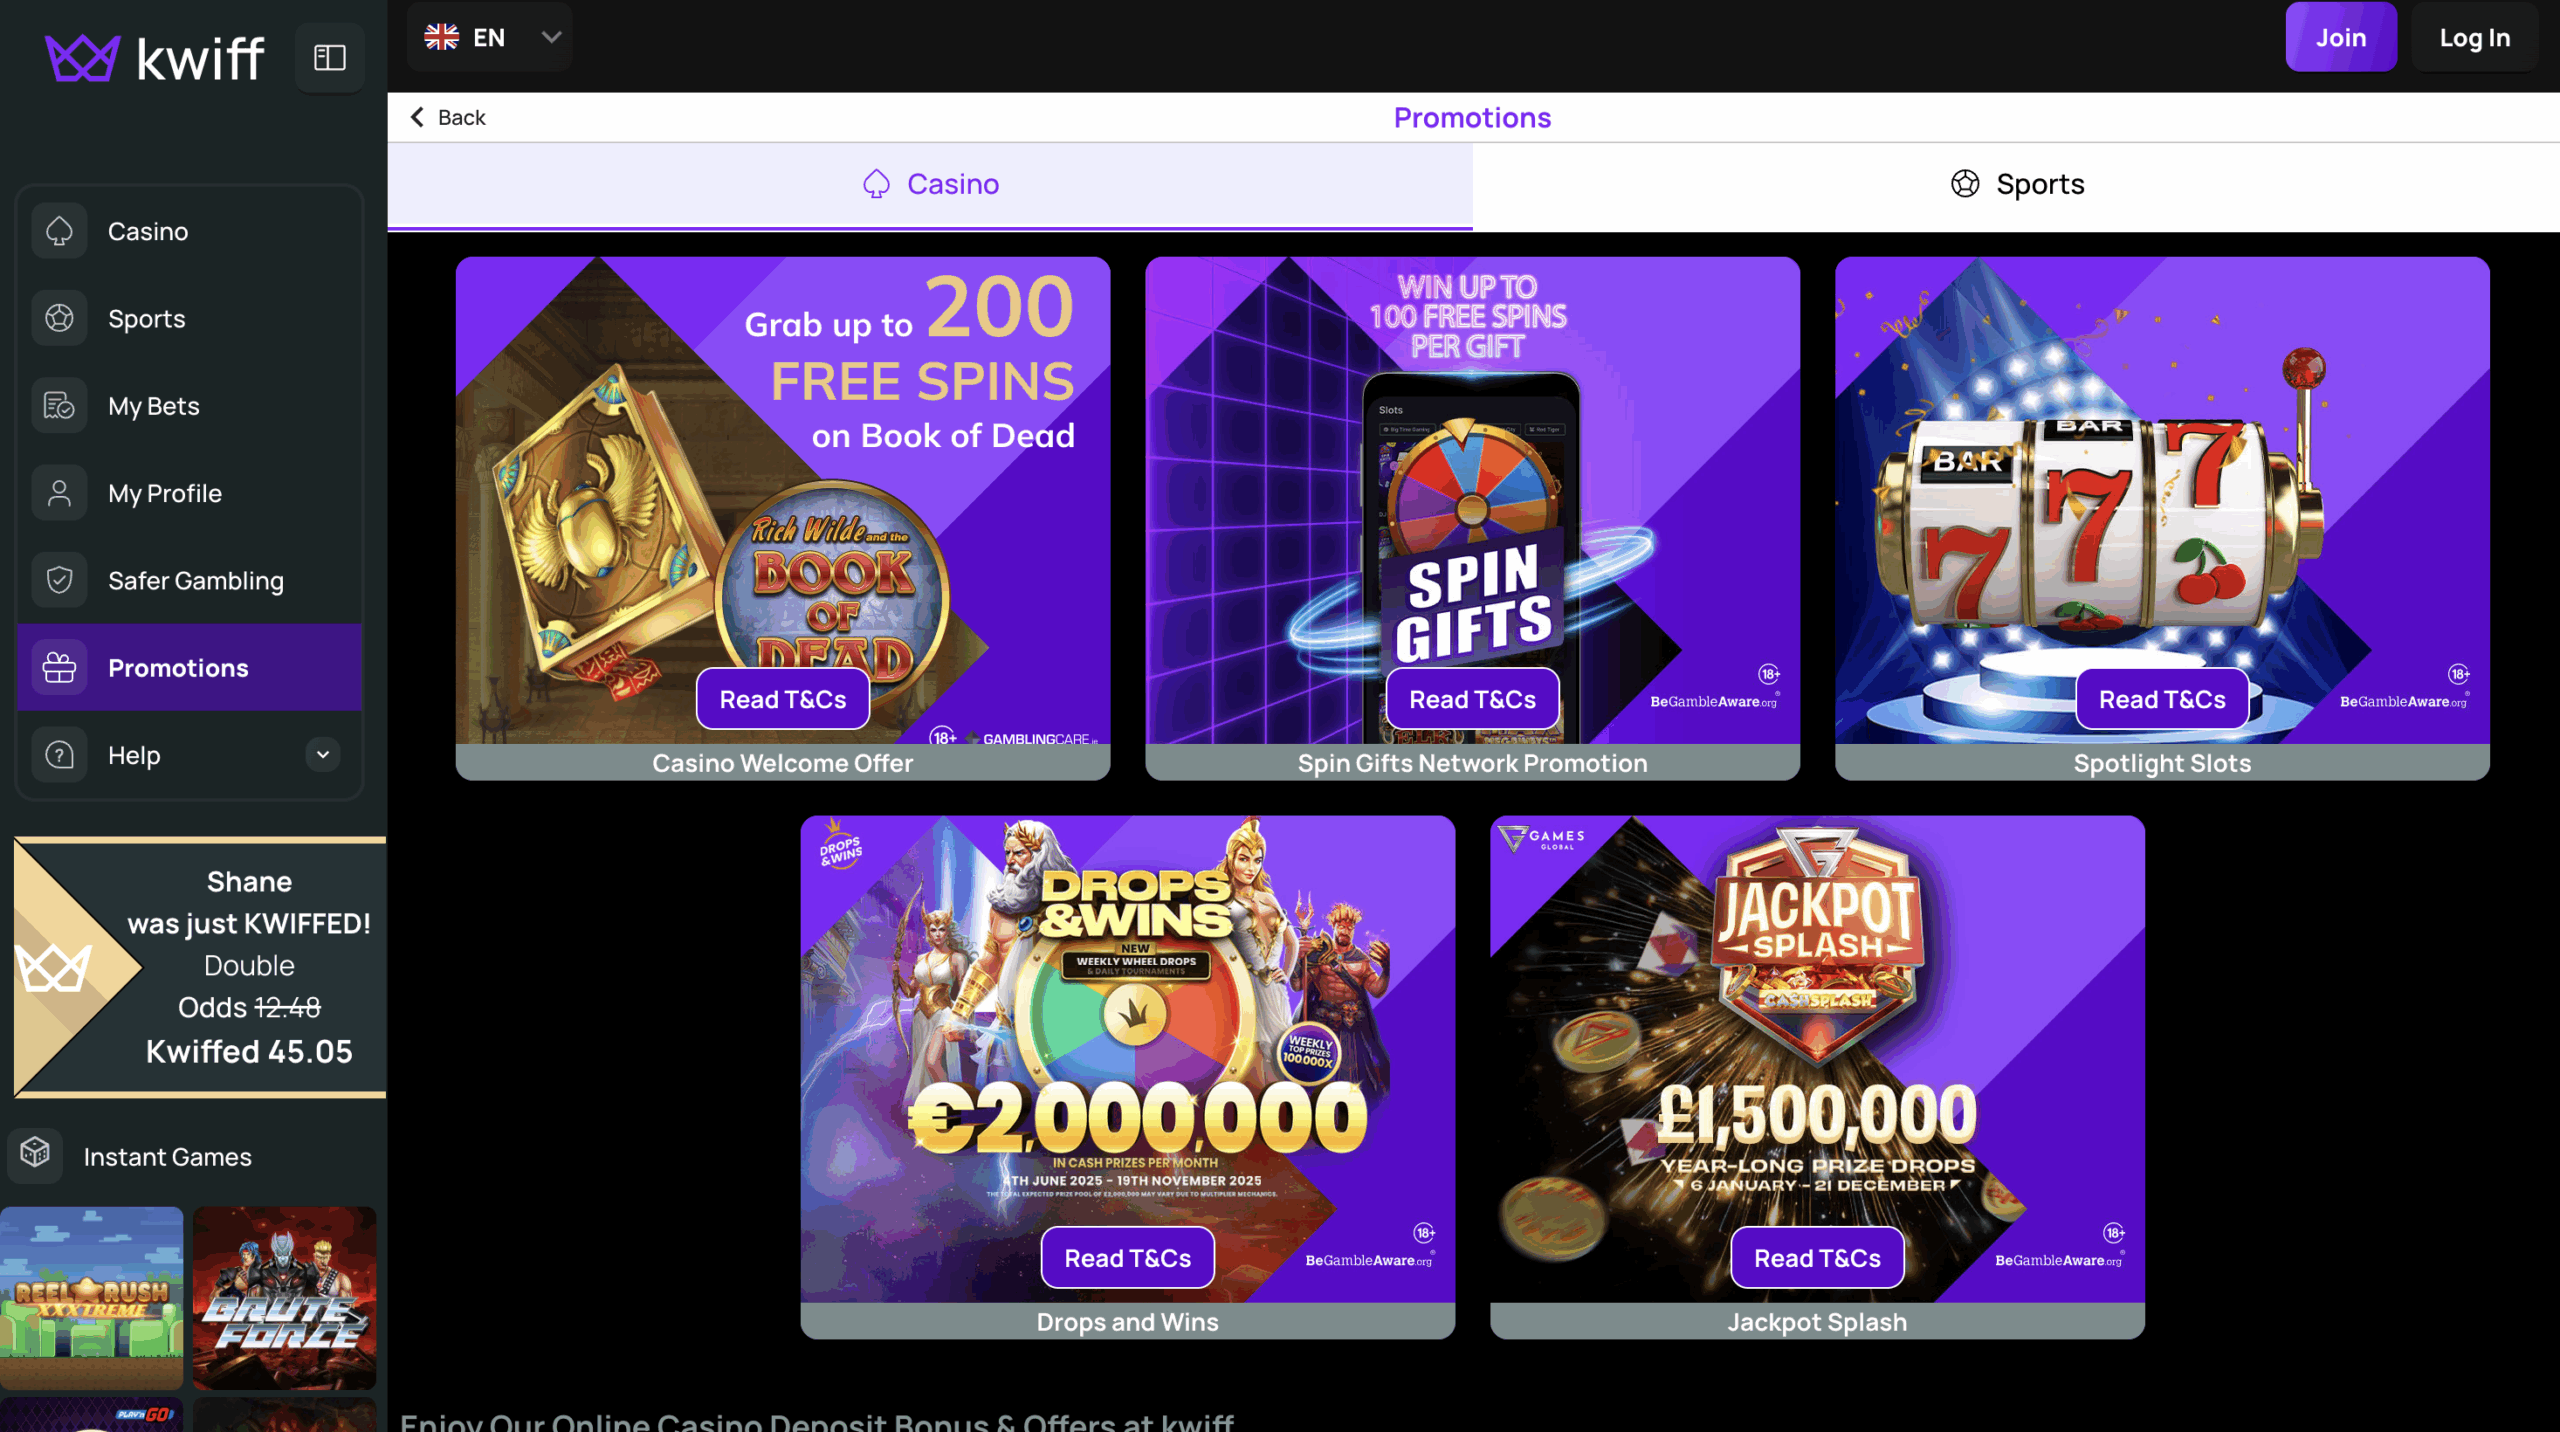Click the kwiff crown logo

tap(83, 58)
